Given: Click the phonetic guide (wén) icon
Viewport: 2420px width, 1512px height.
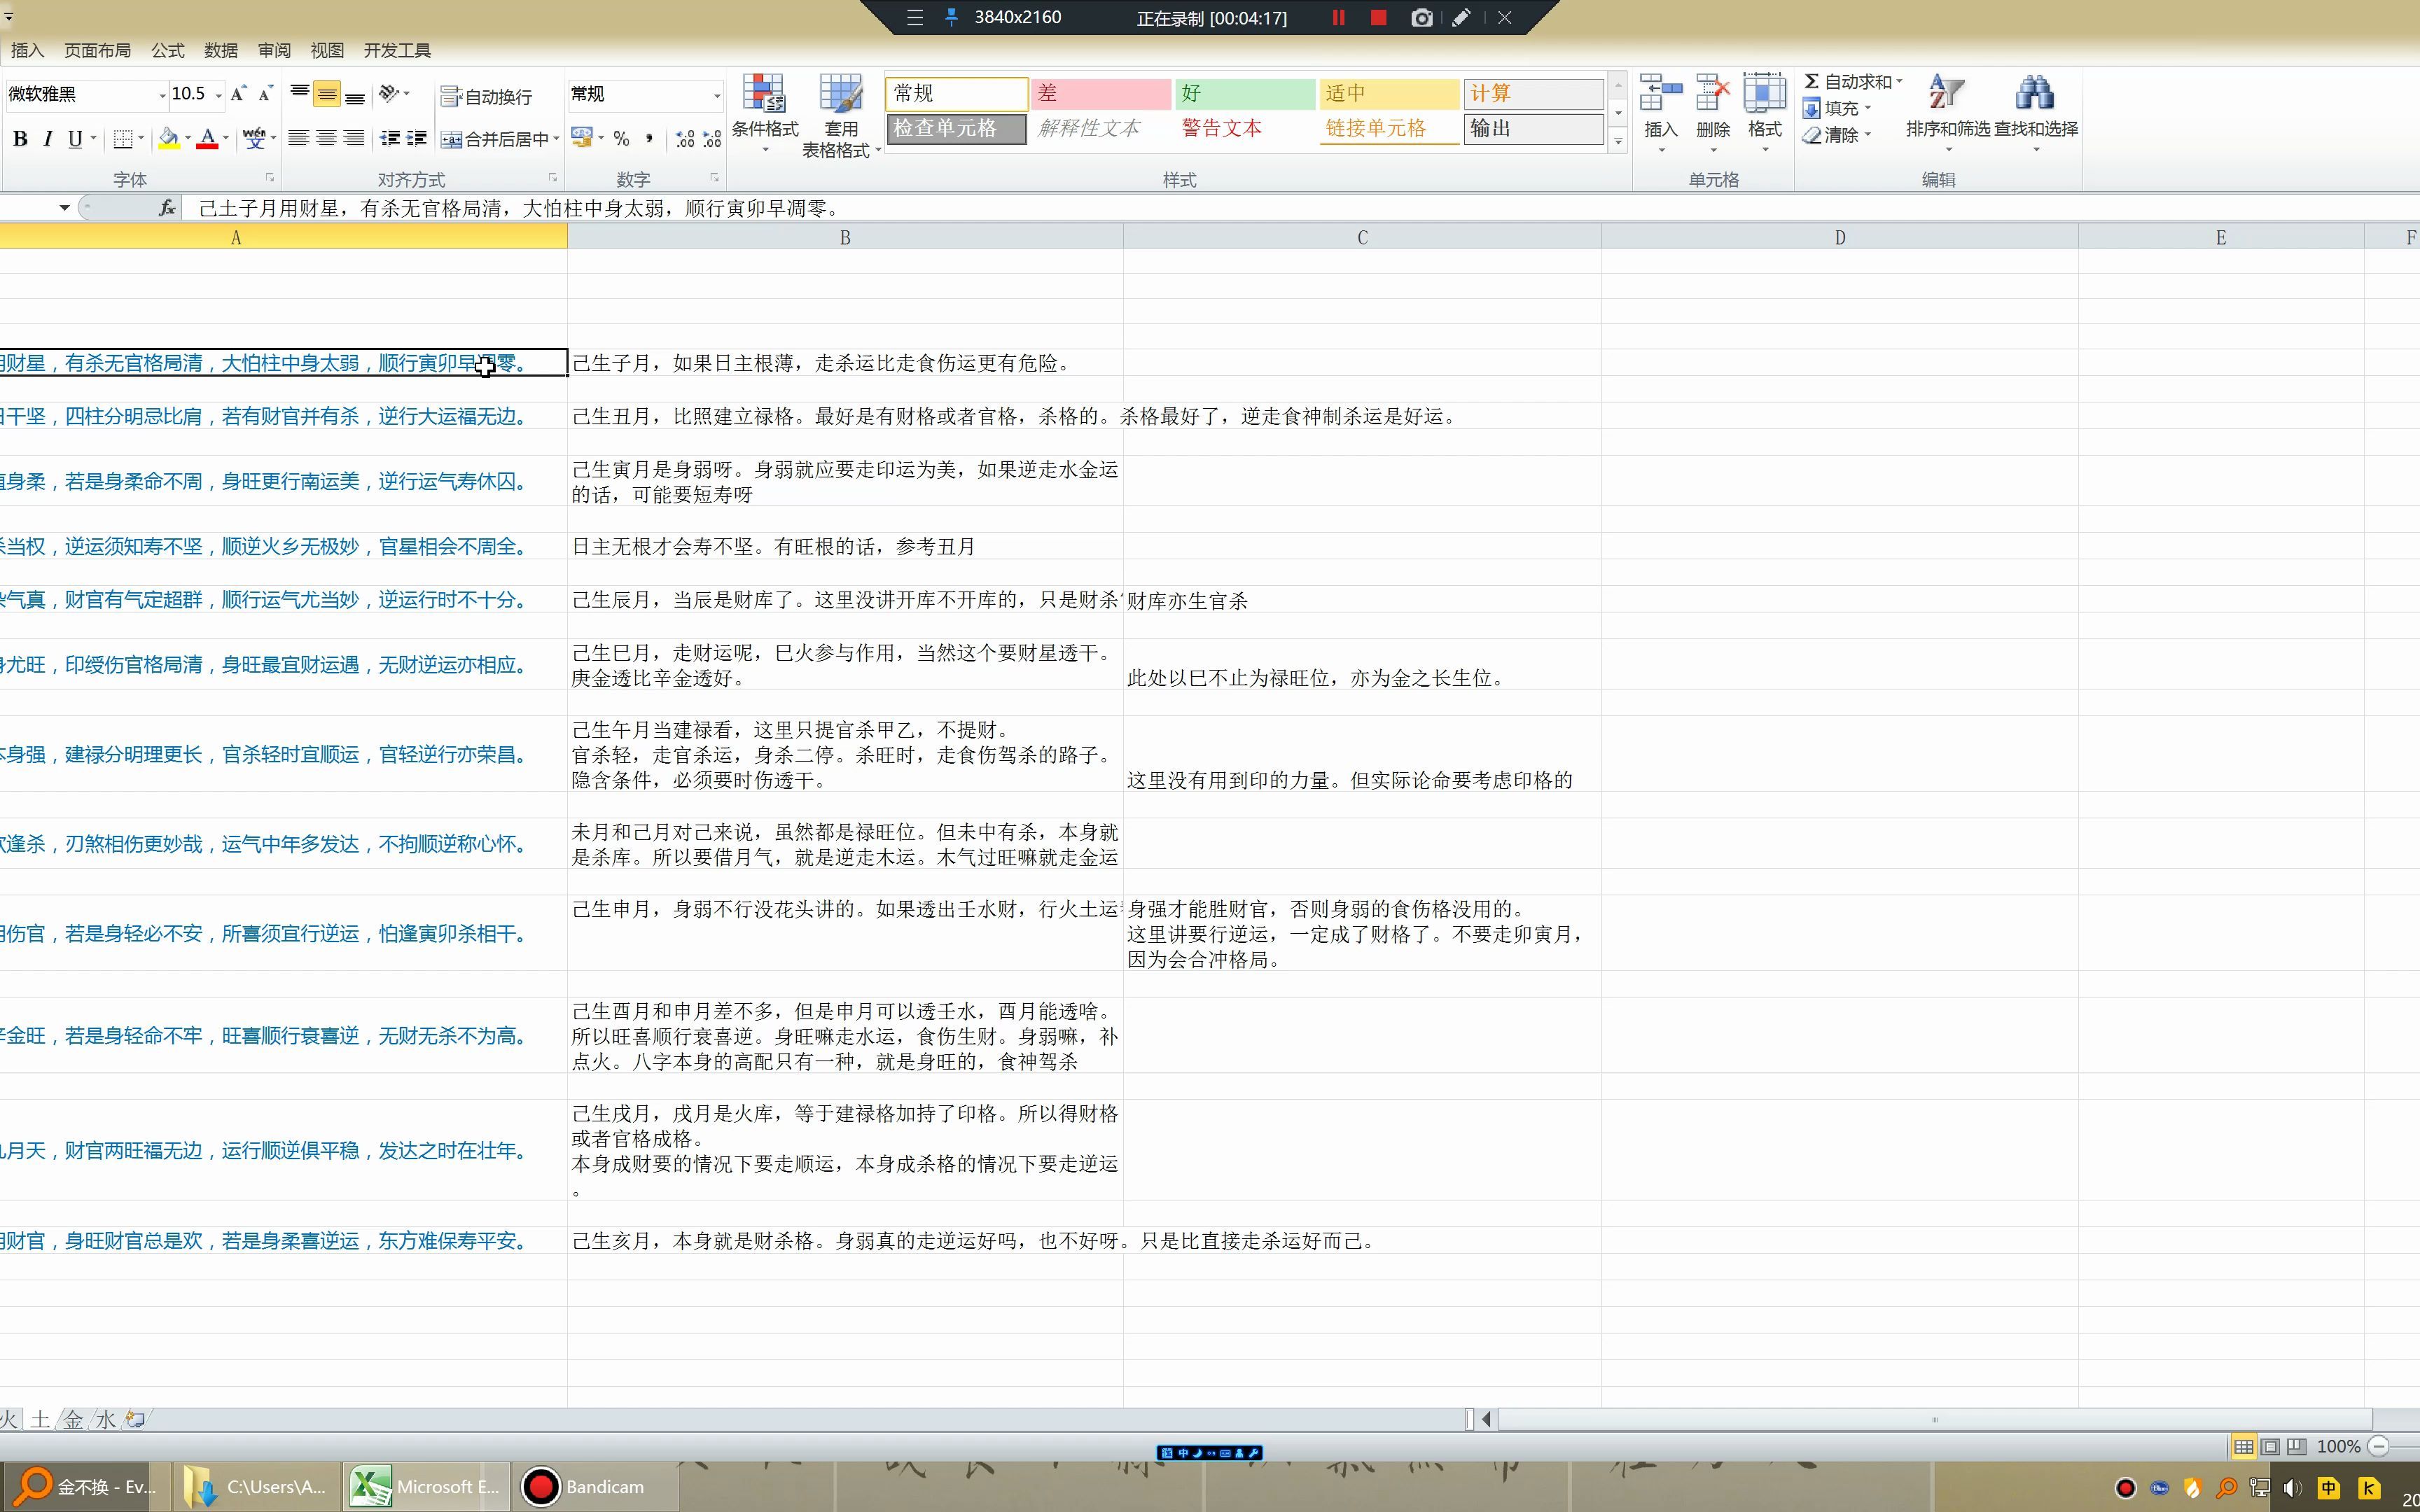Looking at the screenshot, I should tap(255, 139).
